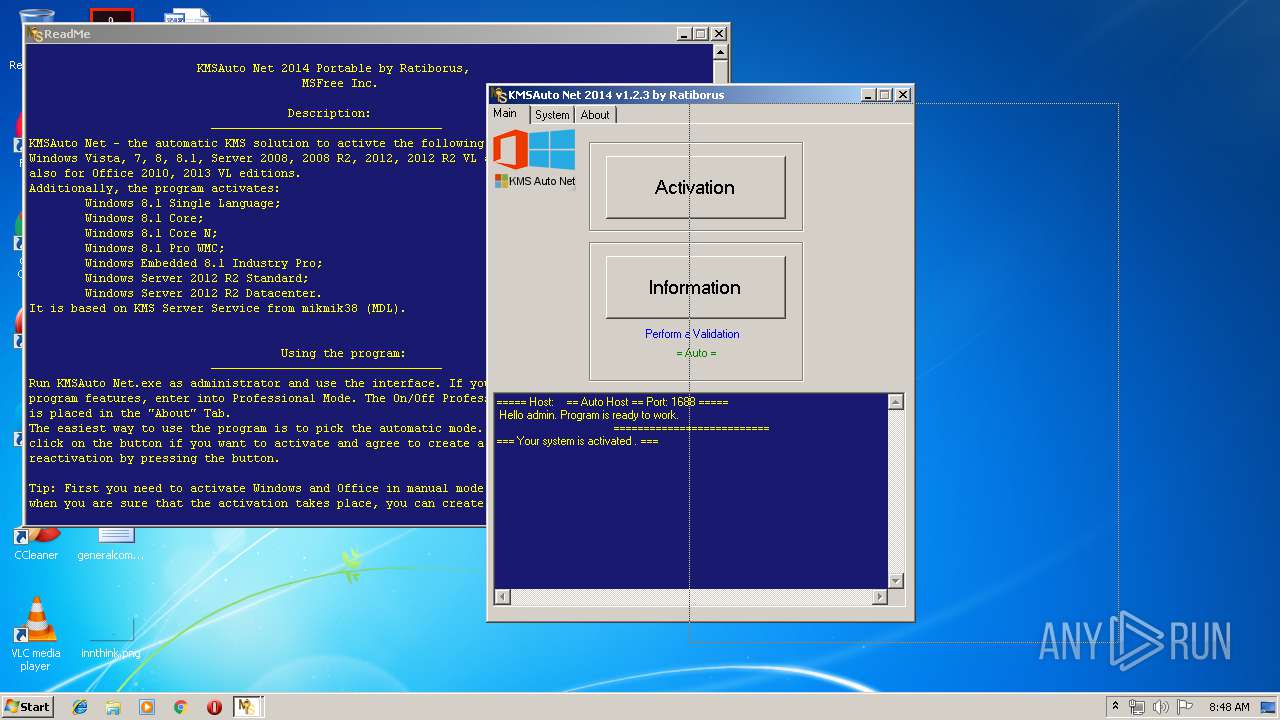Minimize the ReadMe window
1280x720 pixels.
(684, 34)
